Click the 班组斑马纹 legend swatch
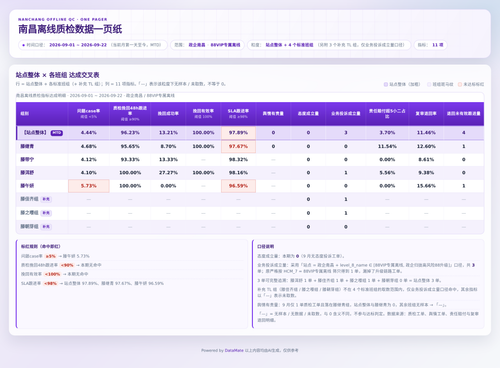The image size is (500, 368). point(429,84)
